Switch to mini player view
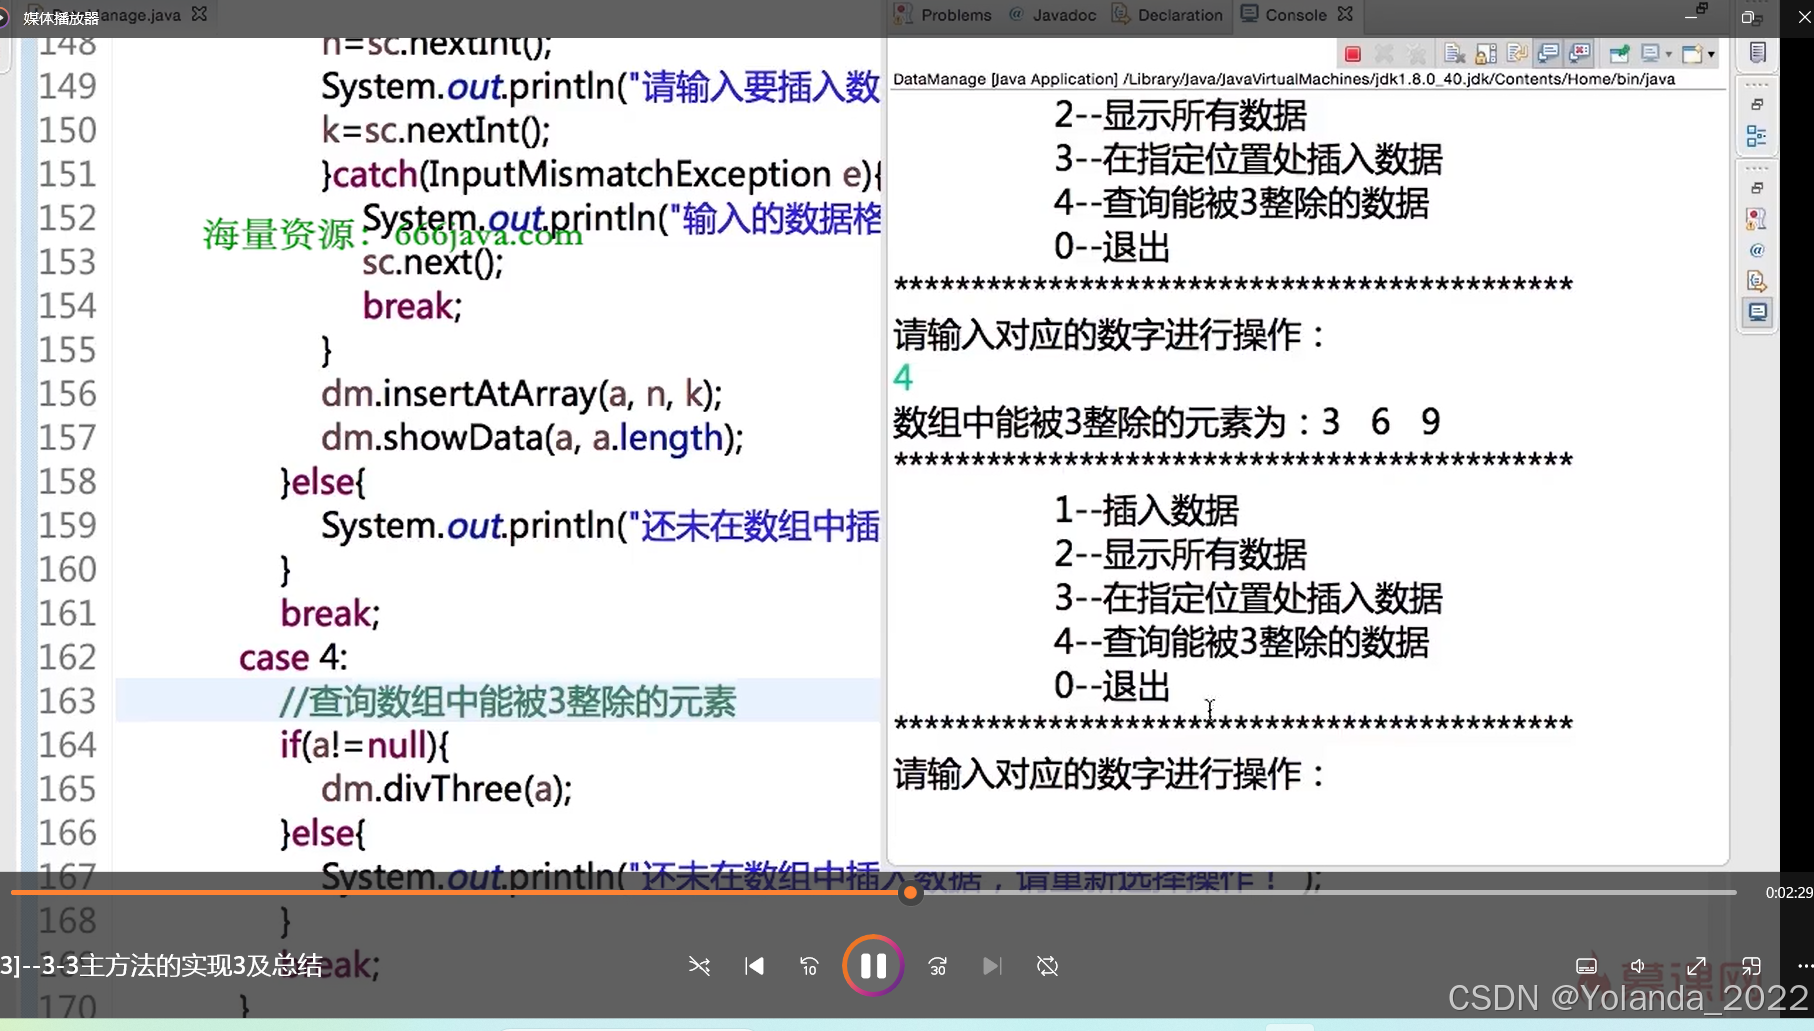Screen dimensions: 1814x1031 1751,966
